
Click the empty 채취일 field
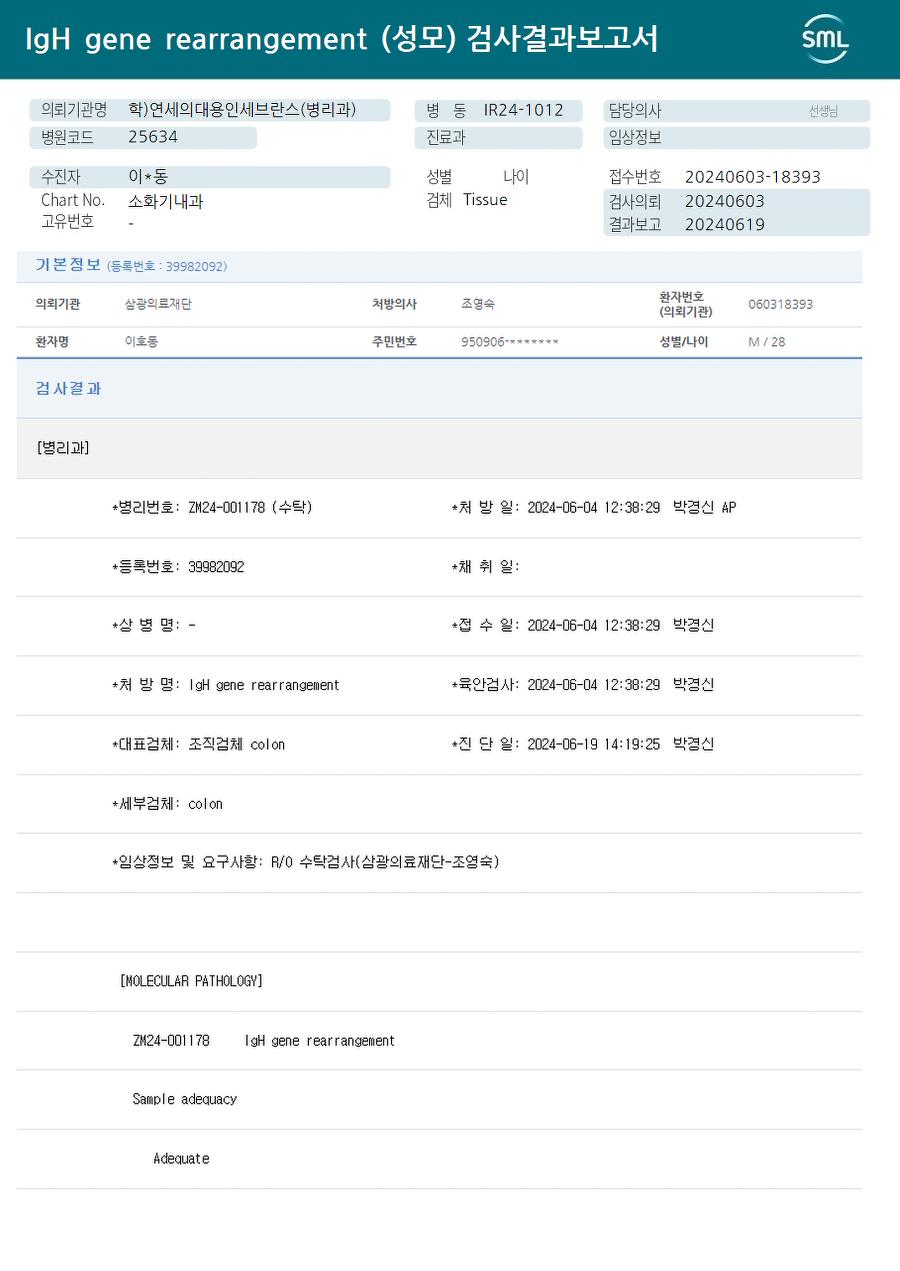pos(485,567)
